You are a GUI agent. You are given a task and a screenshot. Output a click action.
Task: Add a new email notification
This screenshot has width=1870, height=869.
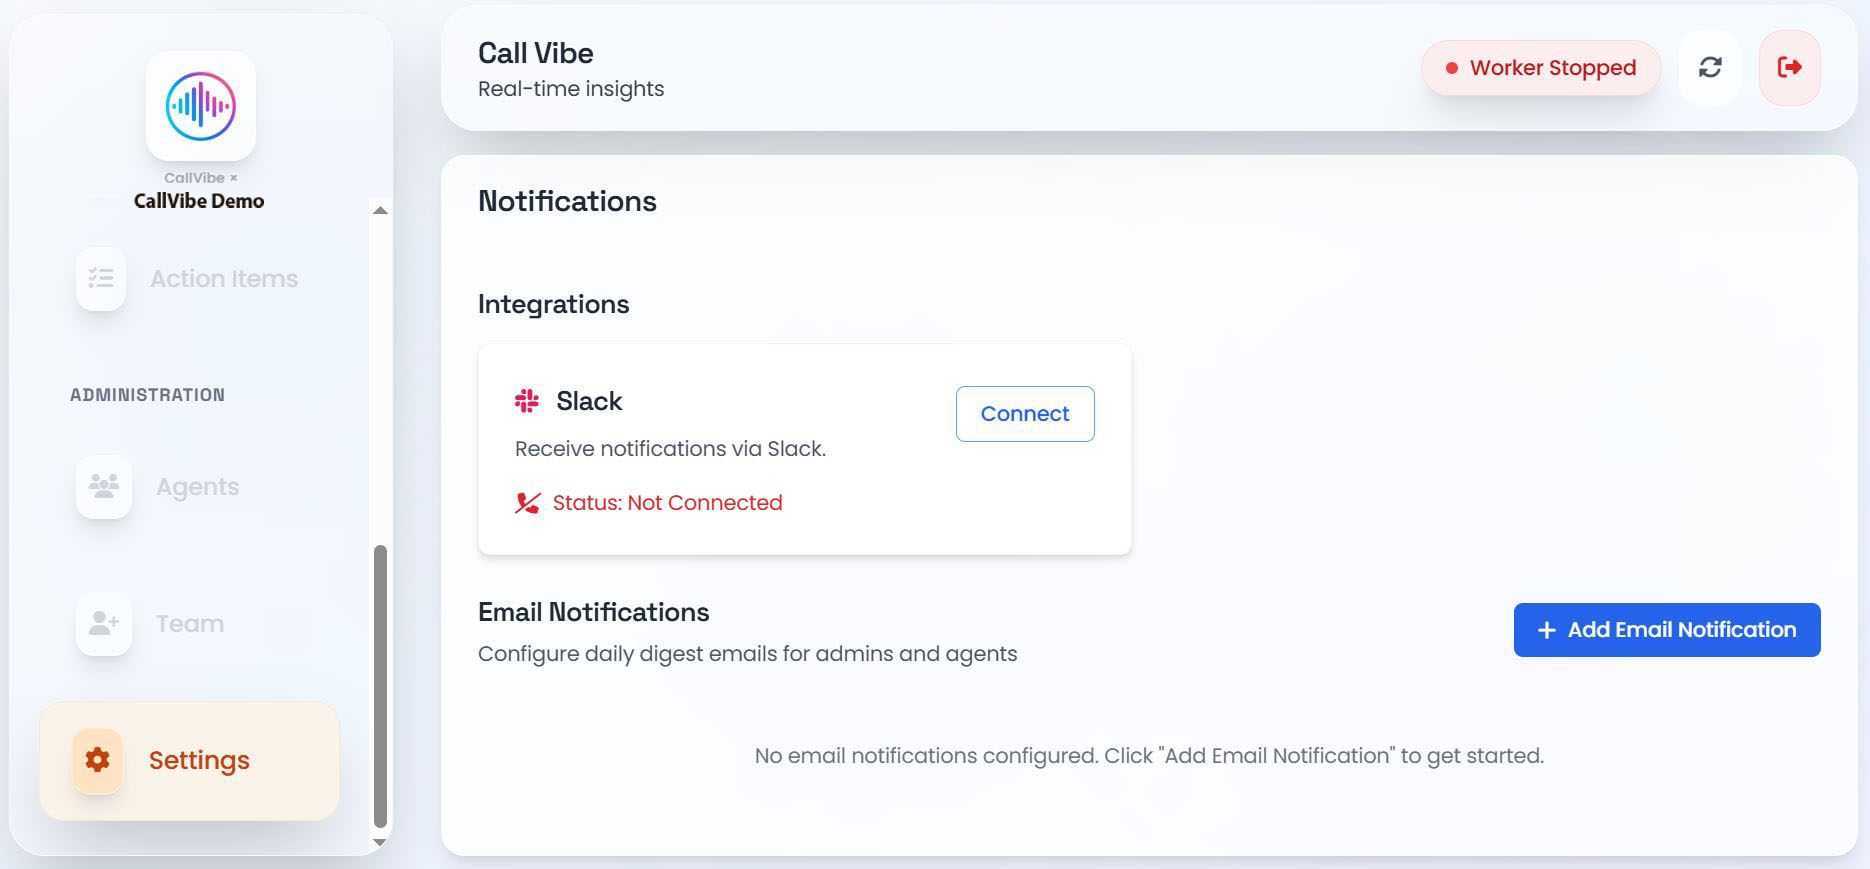pyautogui.click(x=1667, y=630)
